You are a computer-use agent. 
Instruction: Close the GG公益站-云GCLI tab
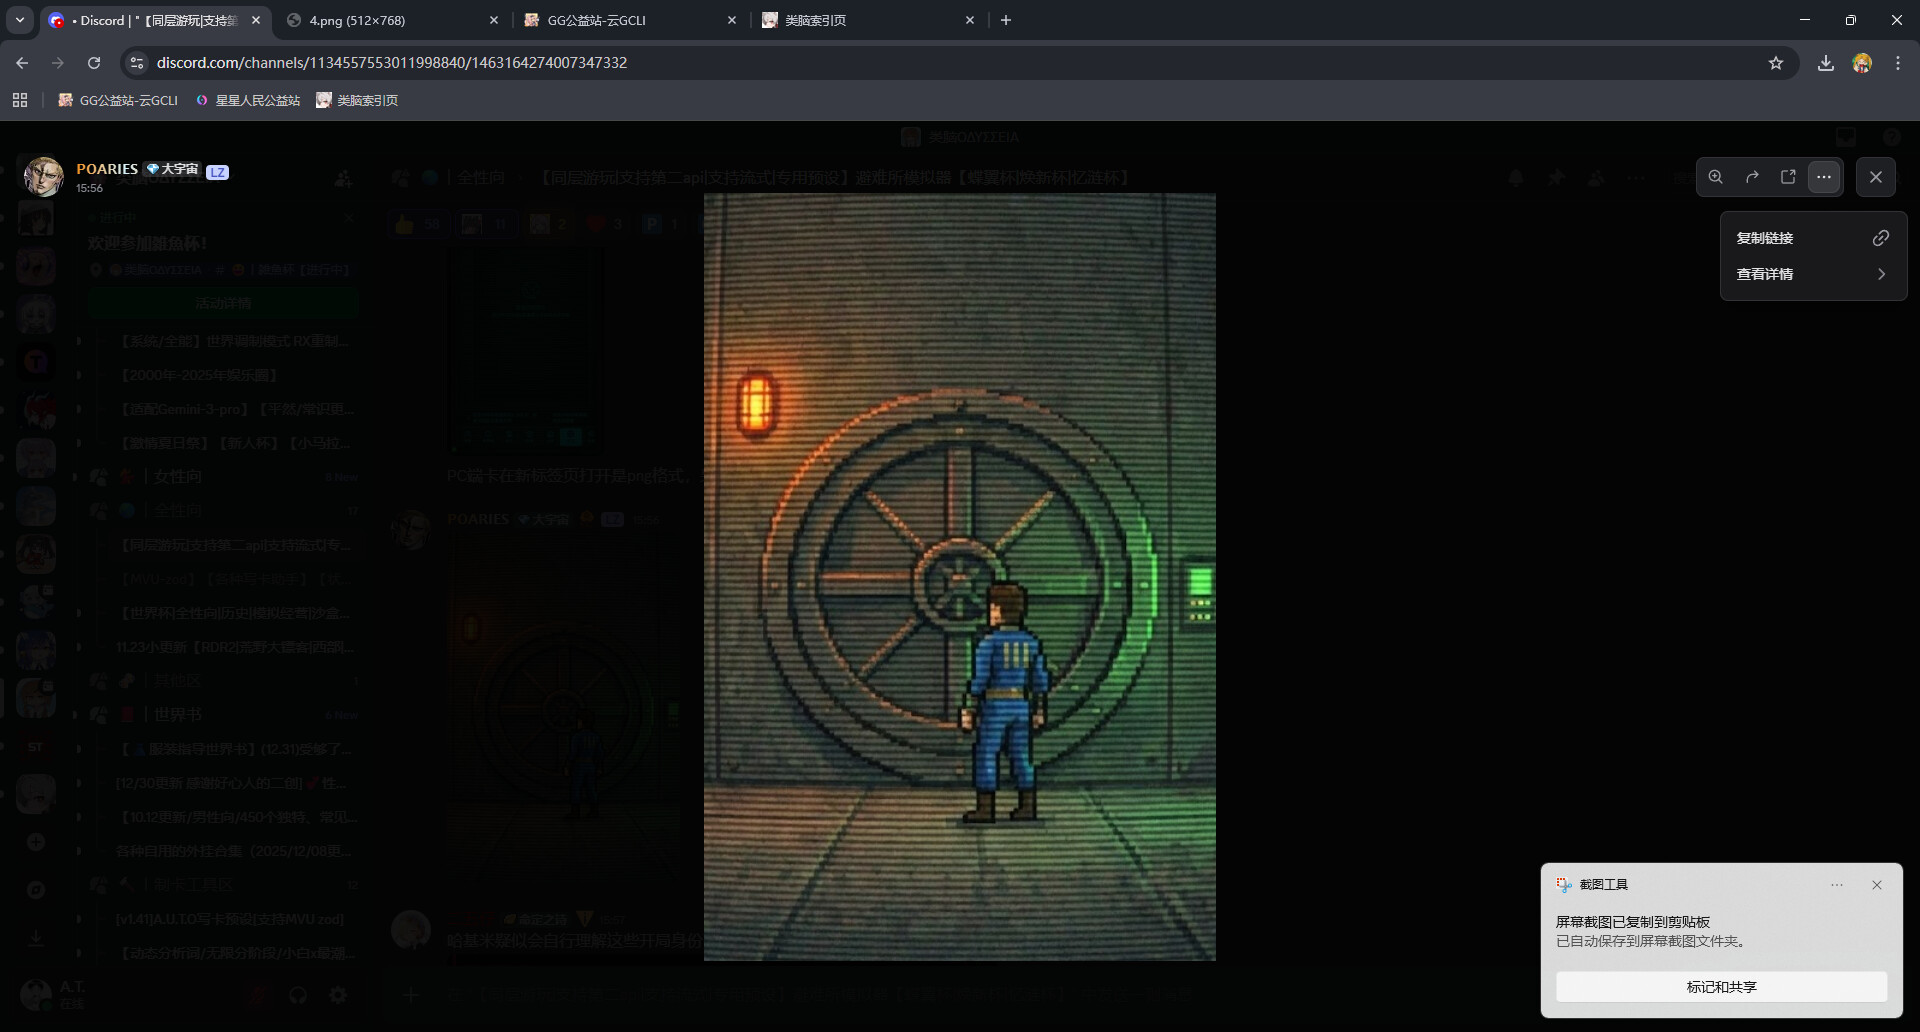732,20
